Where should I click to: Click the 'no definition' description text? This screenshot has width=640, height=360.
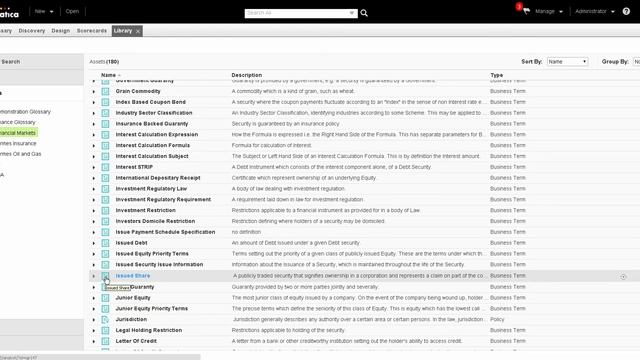click(x=246, y=232)
